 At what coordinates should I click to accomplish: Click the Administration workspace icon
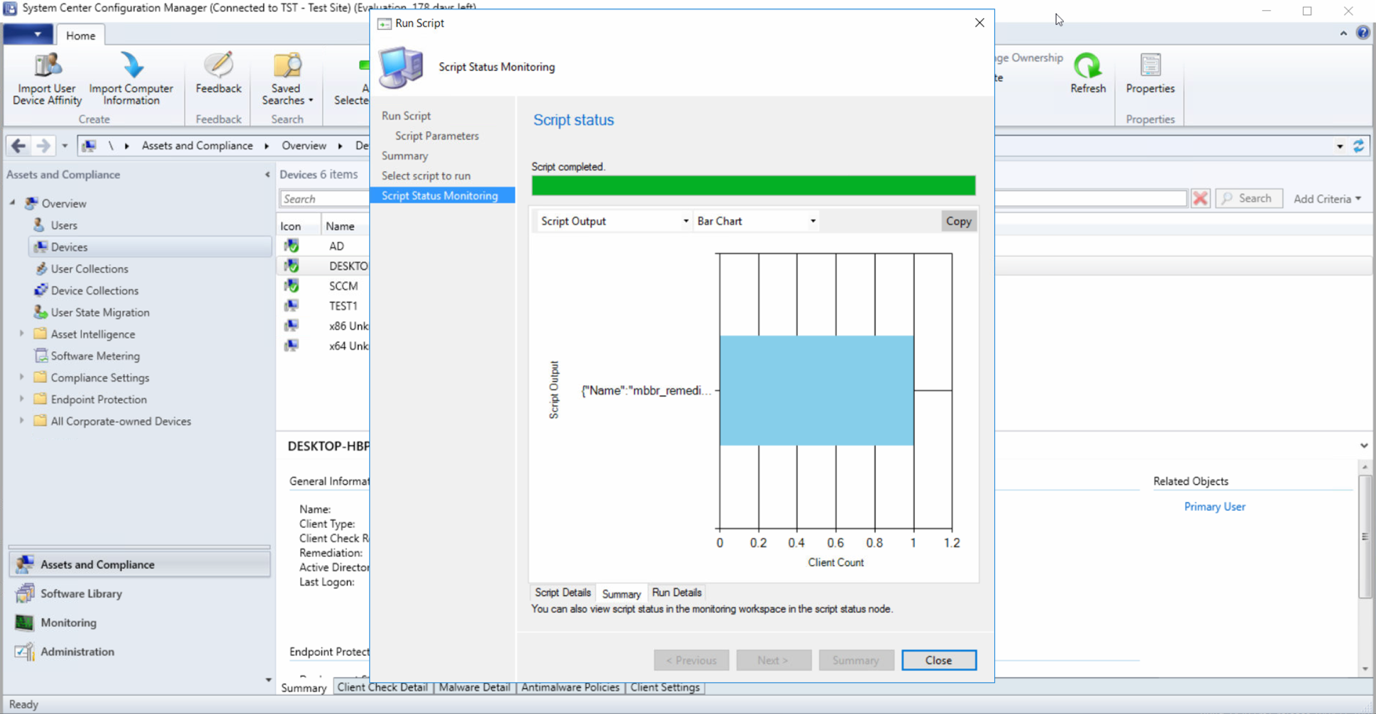click(25, 652)
